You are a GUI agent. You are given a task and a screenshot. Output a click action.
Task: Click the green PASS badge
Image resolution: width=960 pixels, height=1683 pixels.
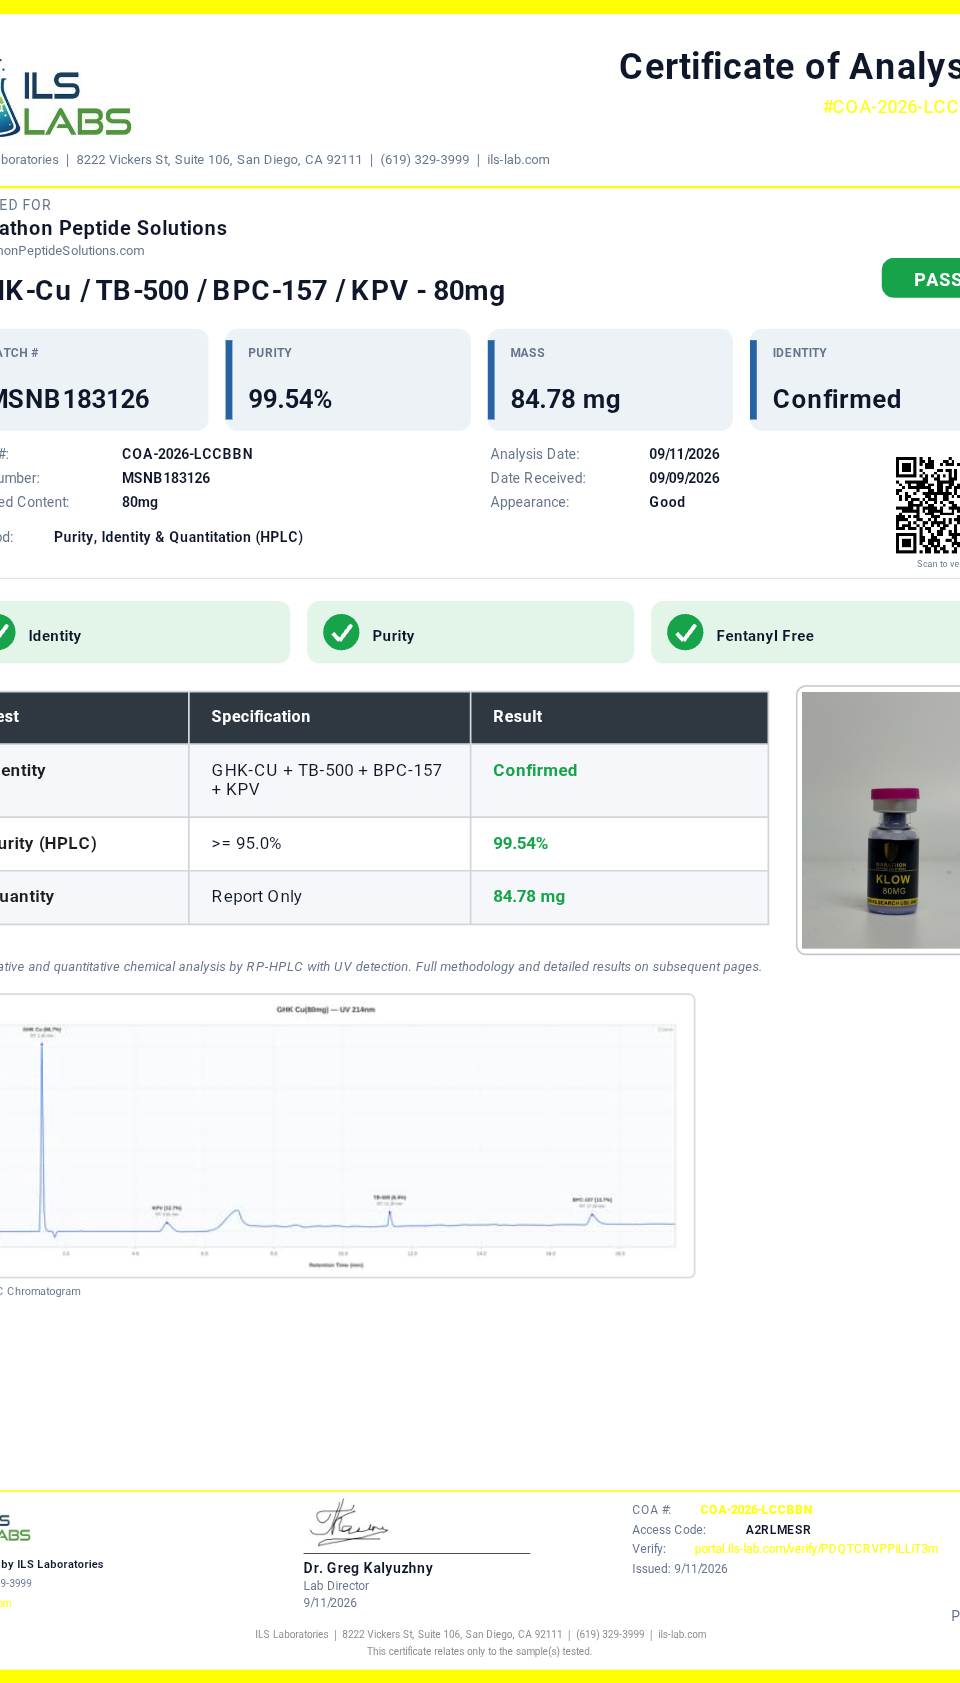(x=921, y=278)
